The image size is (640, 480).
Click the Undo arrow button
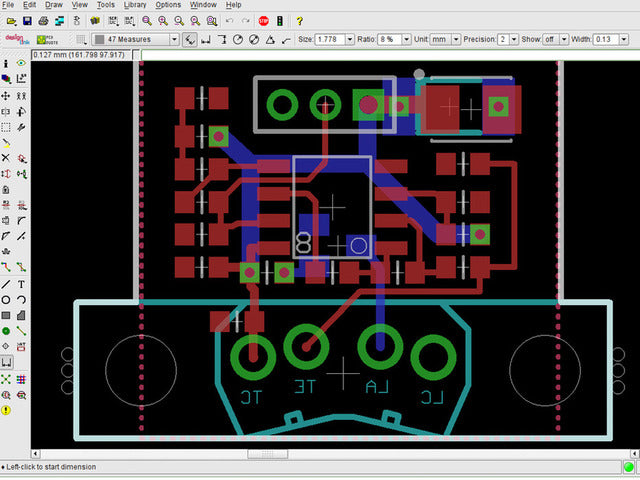pos(229,20)
